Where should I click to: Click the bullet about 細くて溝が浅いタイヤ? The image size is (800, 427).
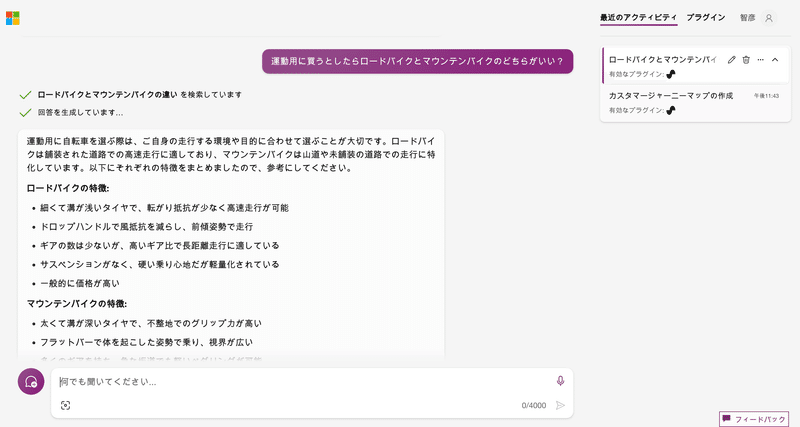tap(164, 208)
